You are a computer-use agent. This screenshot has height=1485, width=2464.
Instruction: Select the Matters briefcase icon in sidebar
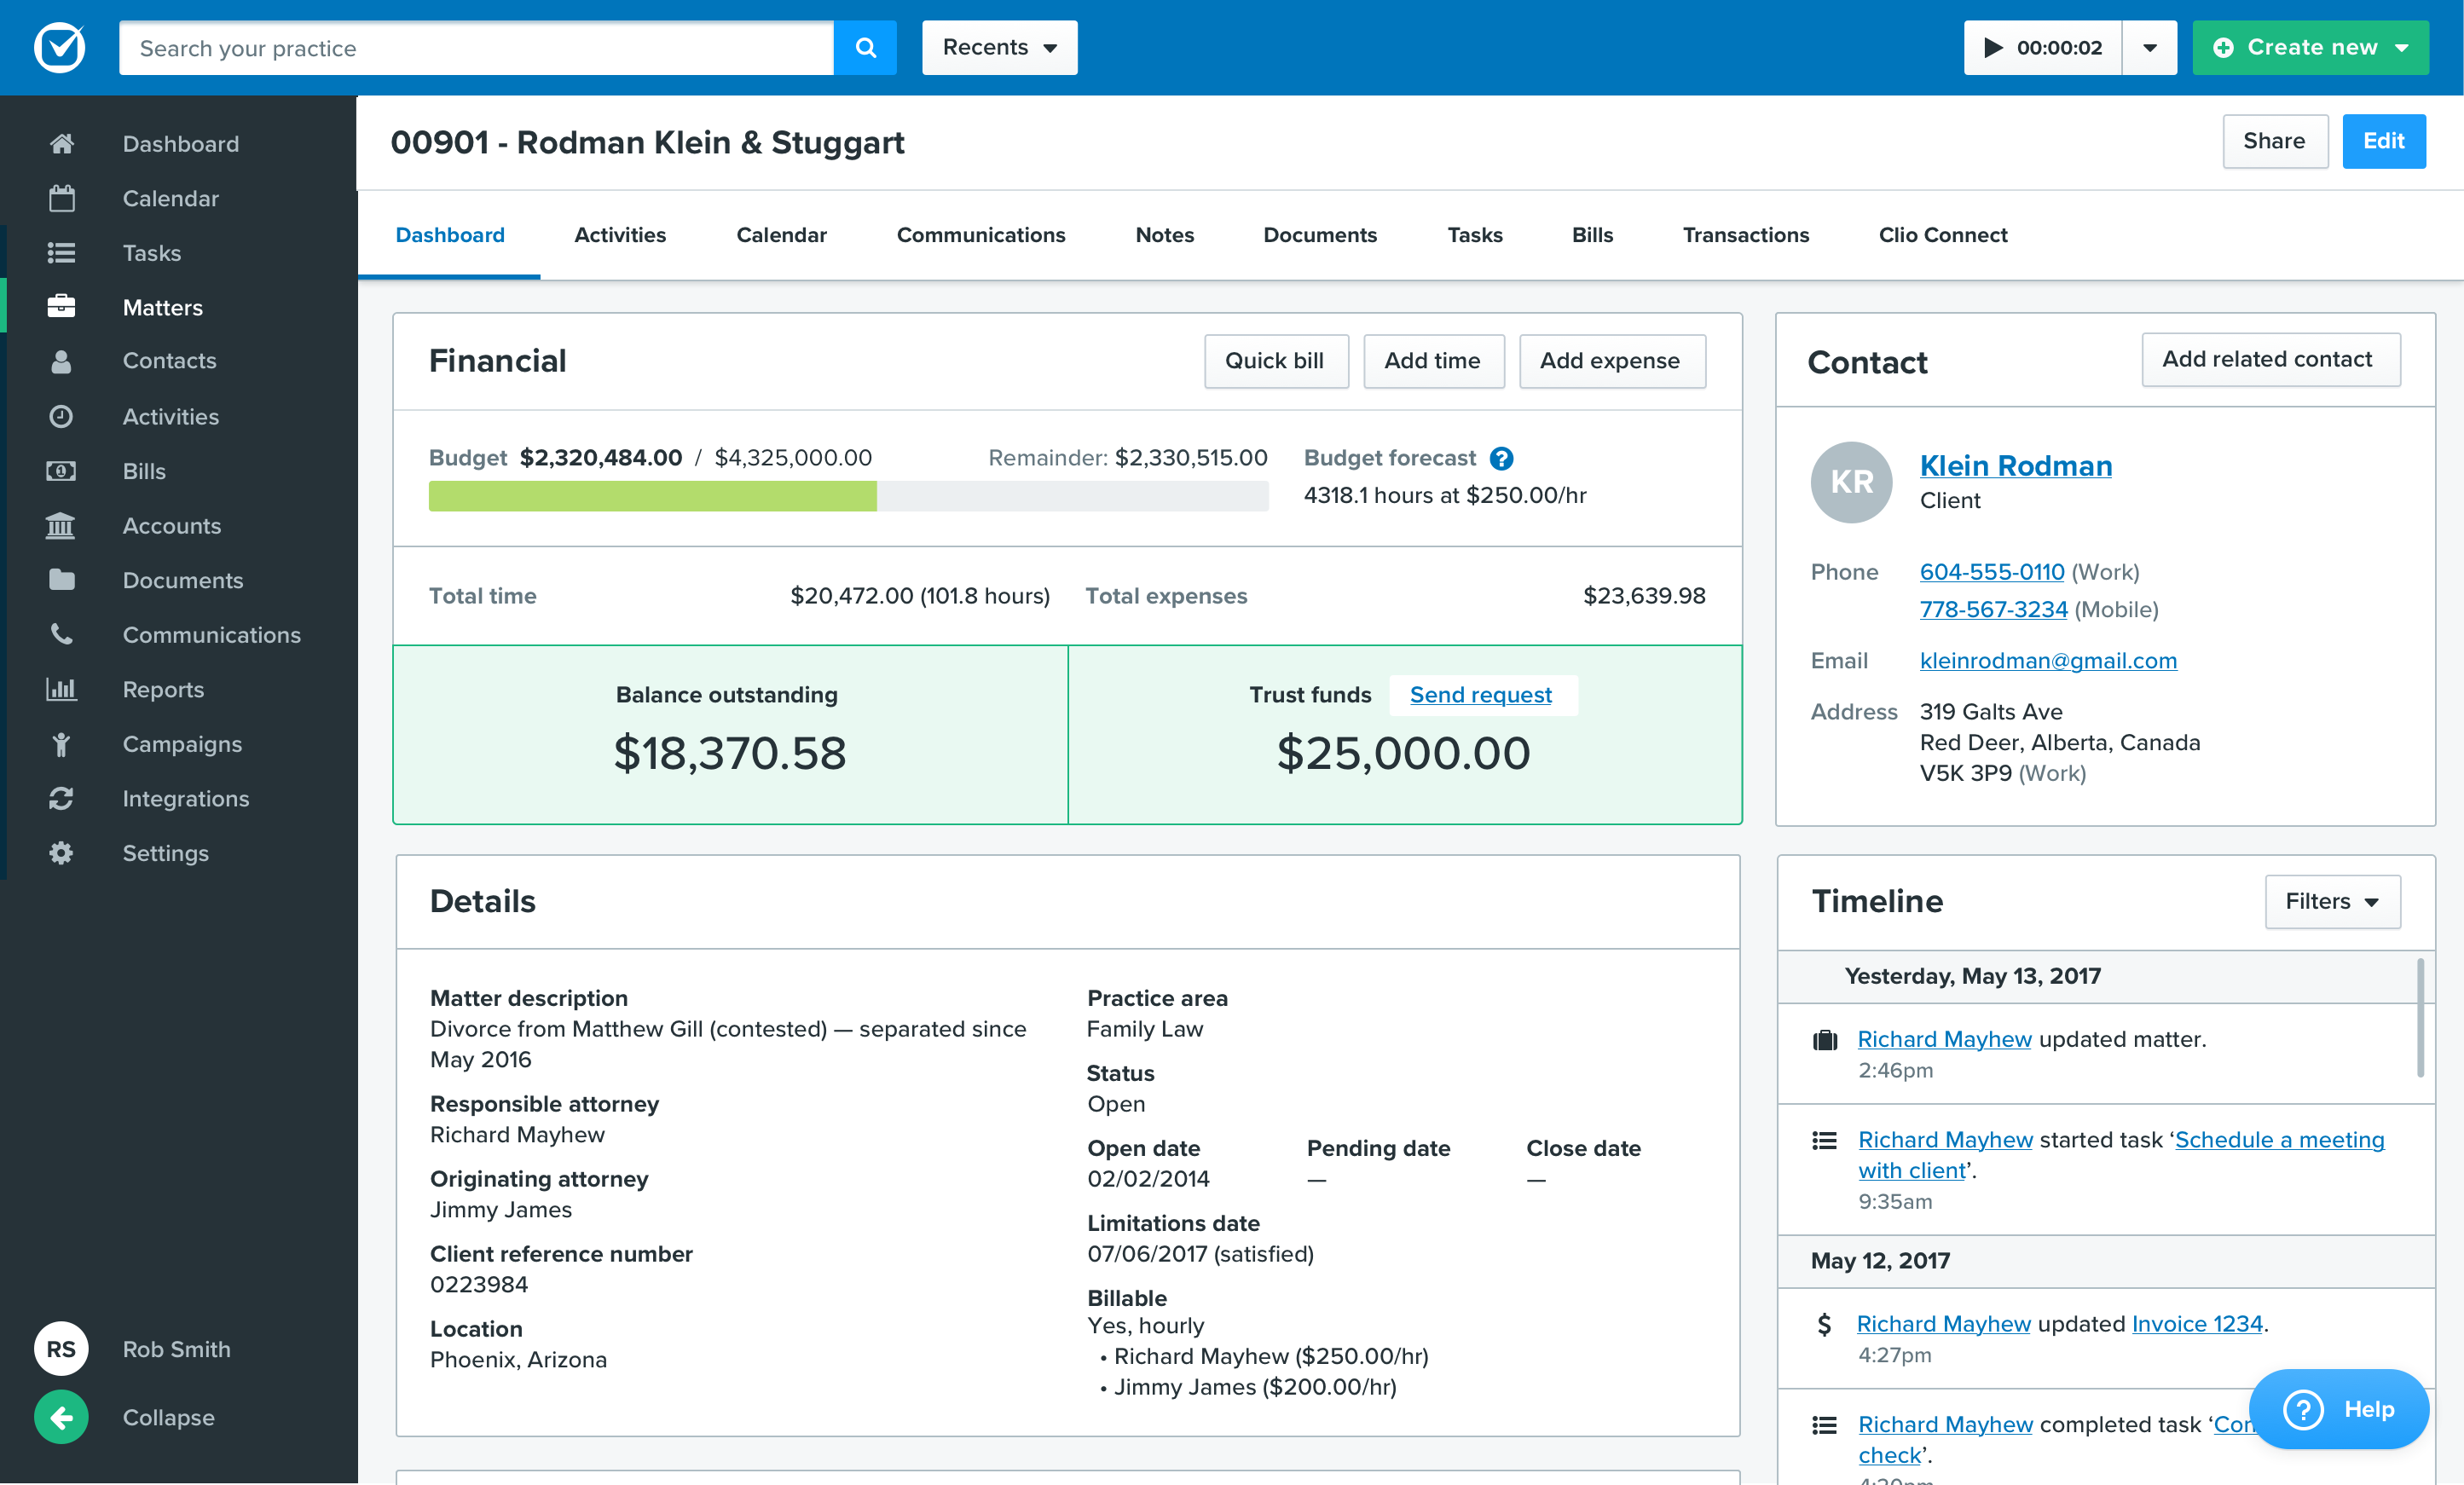point(61,307)
